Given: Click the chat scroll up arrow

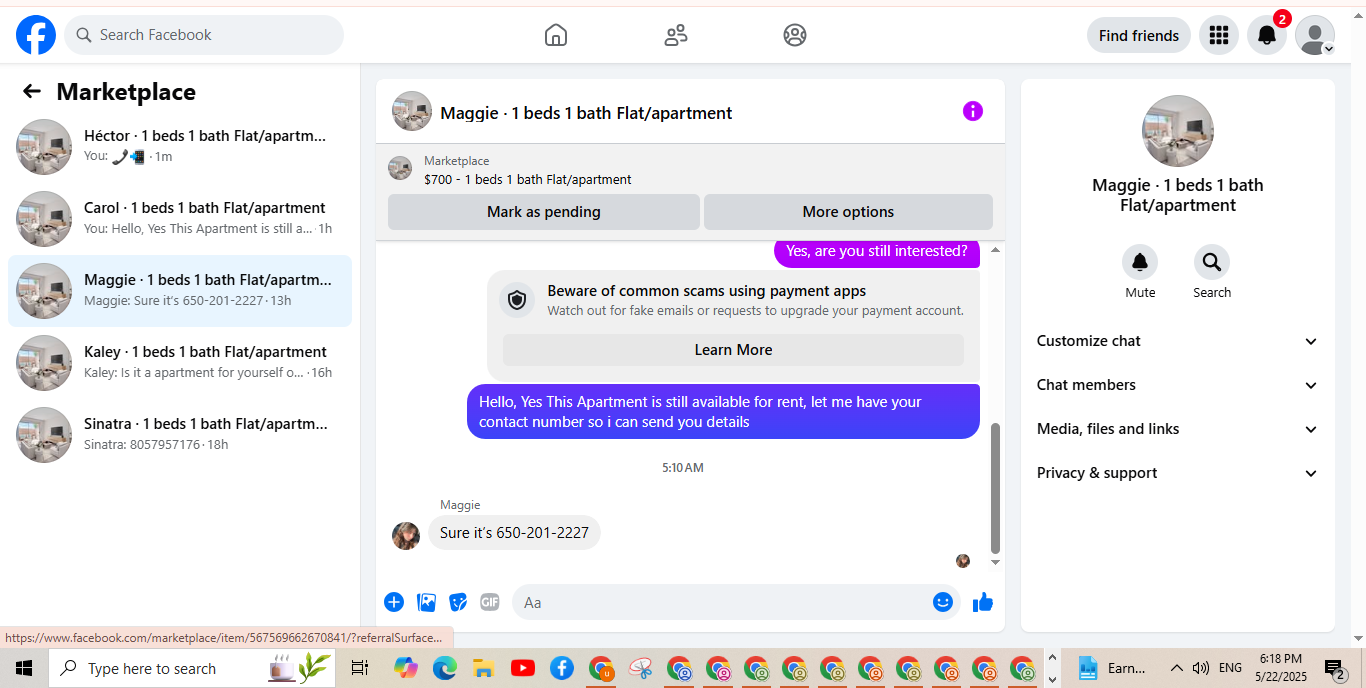Looking at the screenshot, I should (x=995, y=250).
